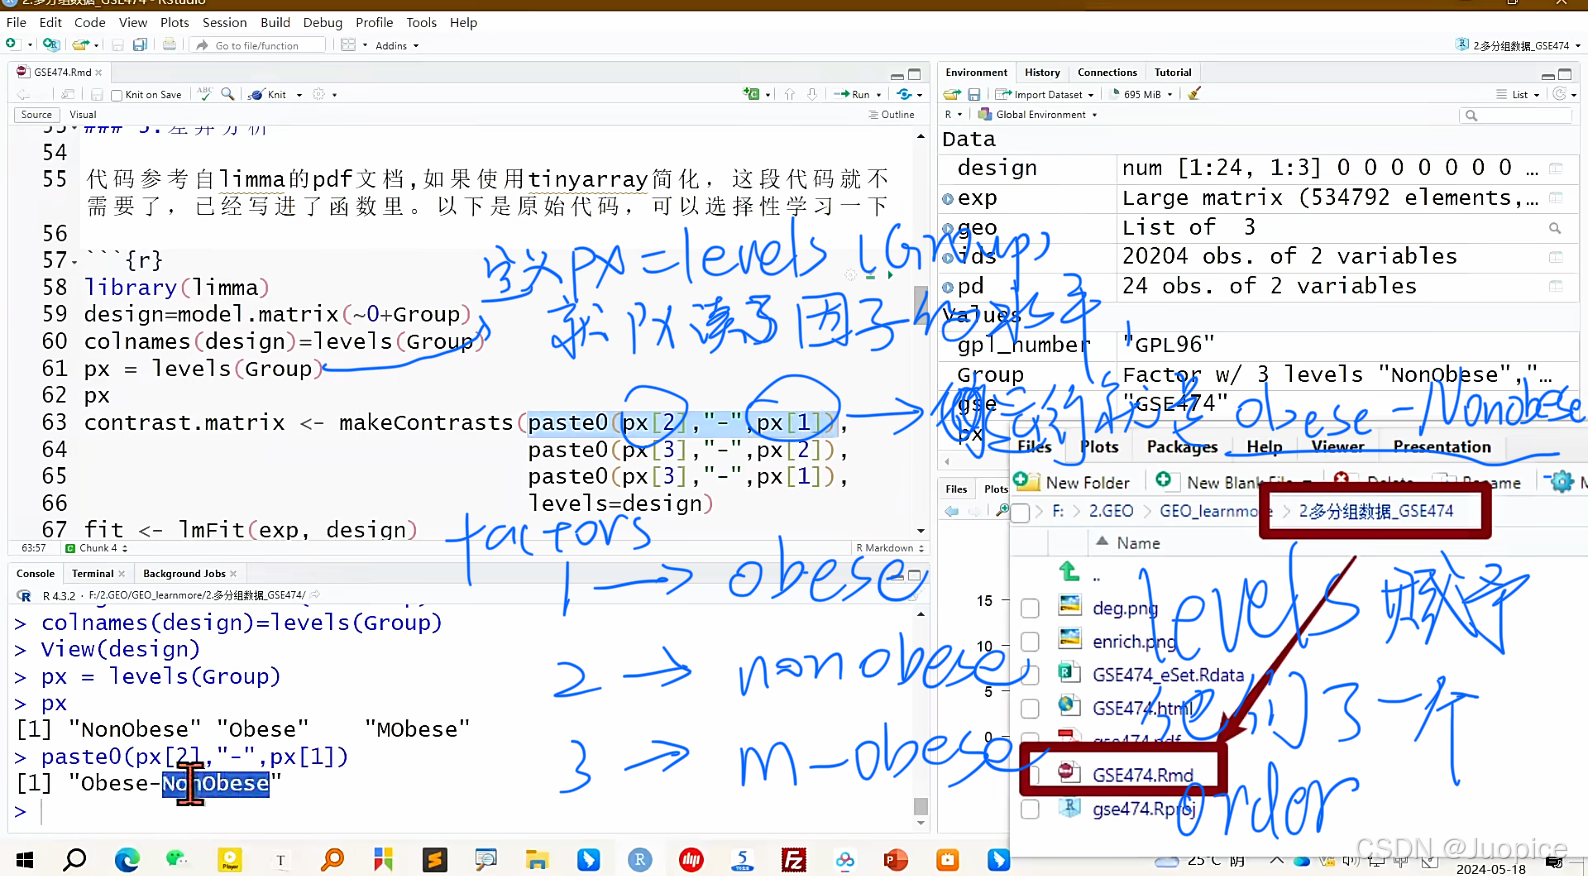Tick the checkbox next to GSE474.html
The image size is (1588, 876).
click(x=1030, y=708)
